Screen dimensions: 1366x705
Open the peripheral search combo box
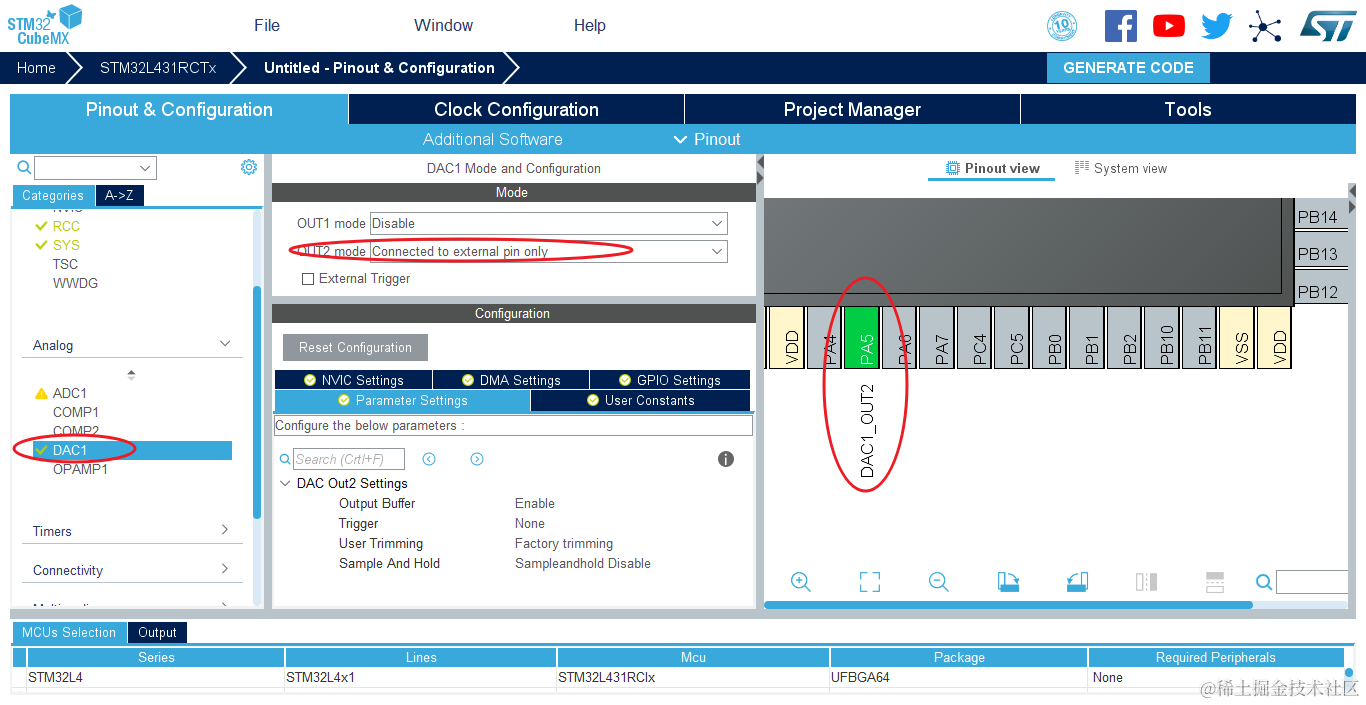[95, 168]
